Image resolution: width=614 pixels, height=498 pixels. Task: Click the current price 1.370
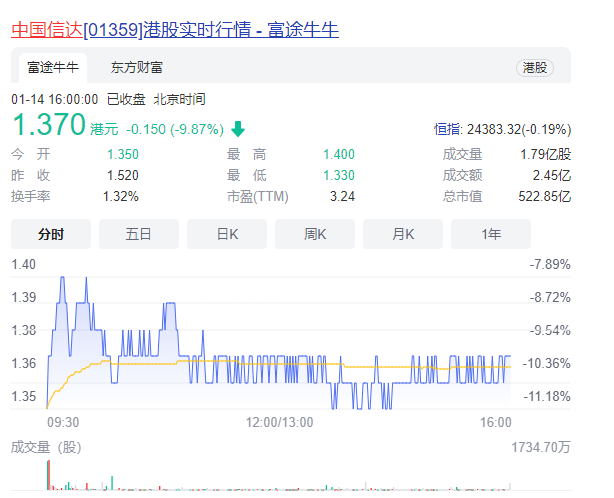(49, 124)
